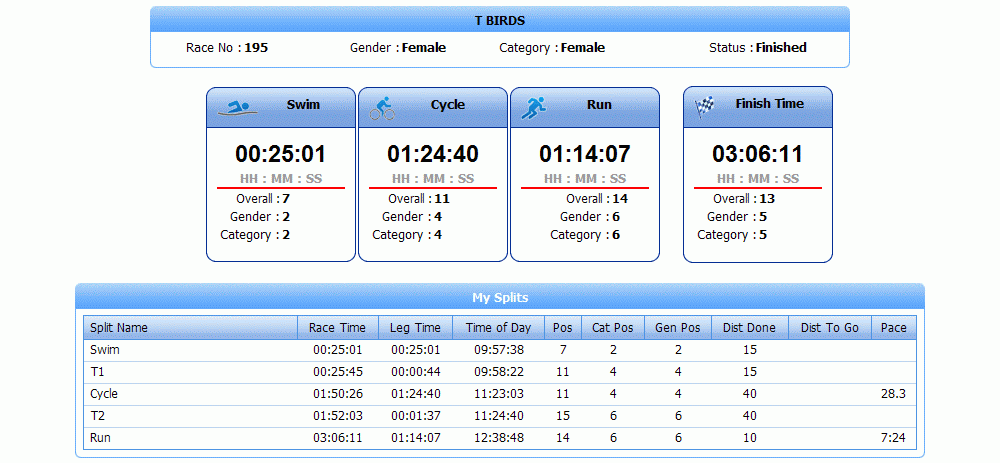Select the Time of Day column header
The height and width of the screenshot is (463, 1000).
click(x=498, y=328)
